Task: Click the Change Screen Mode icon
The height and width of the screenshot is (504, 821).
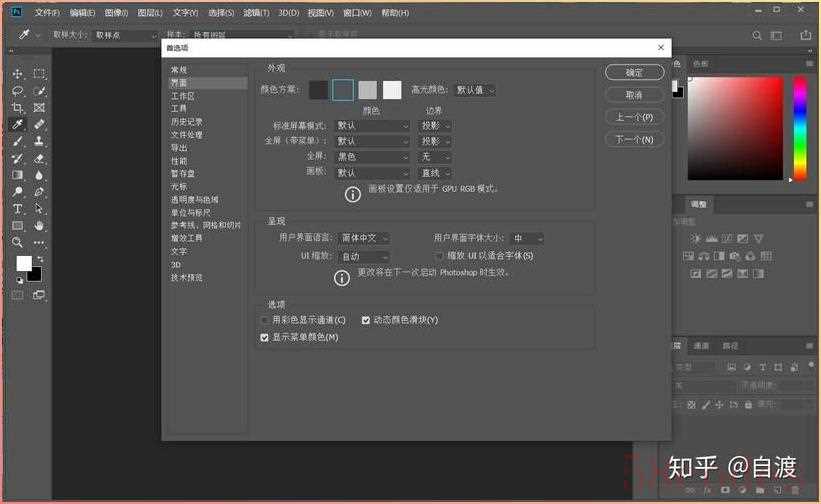Action: (x=39, y=295)
